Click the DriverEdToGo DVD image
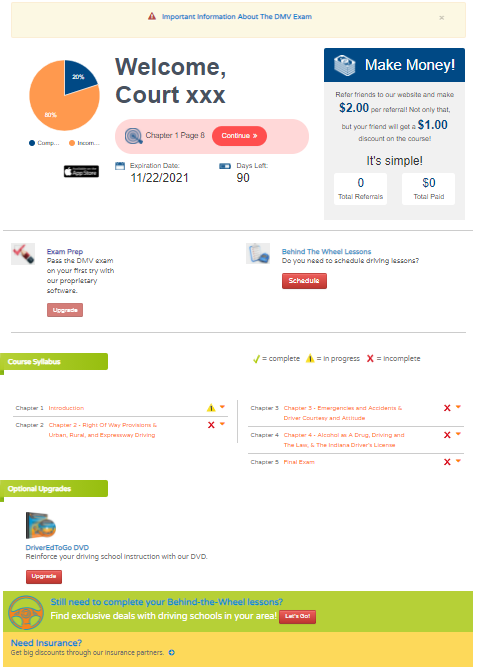 pos(41,525)
